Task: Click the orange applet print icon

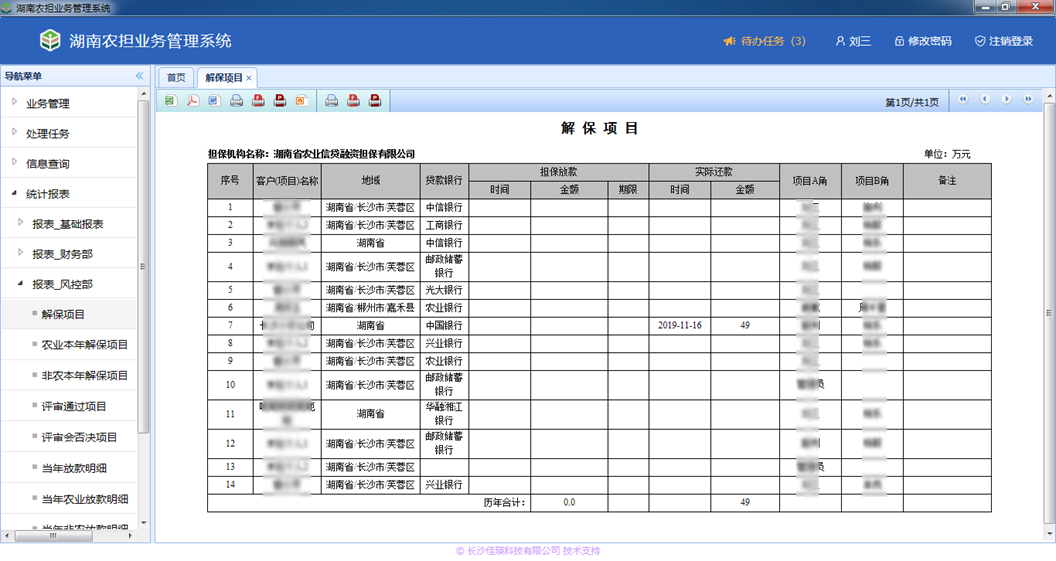Action: coord(301,101)
